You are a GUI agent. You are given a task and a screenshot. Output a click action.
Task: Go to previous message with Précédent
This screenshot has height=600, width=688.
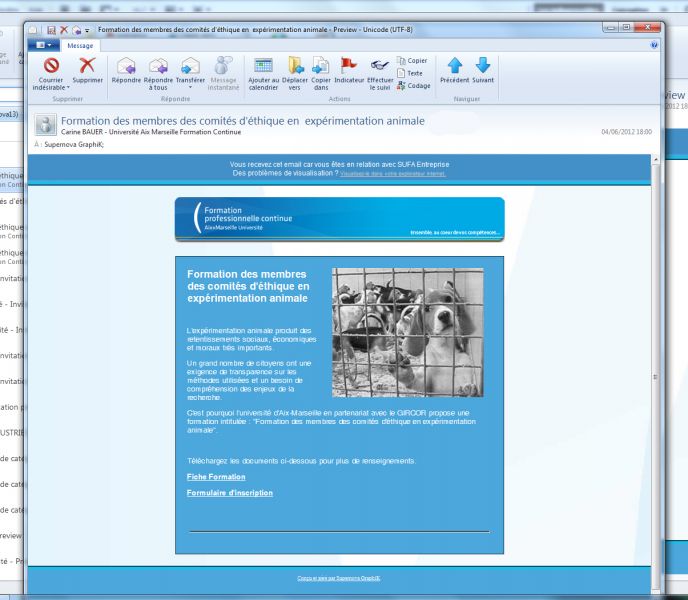455,70
